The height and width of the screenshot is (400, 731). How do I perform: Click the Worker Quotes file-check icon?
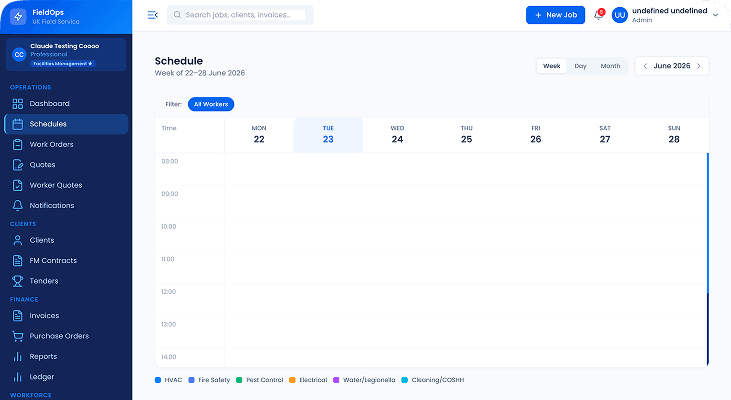click(x=18, y=185)
